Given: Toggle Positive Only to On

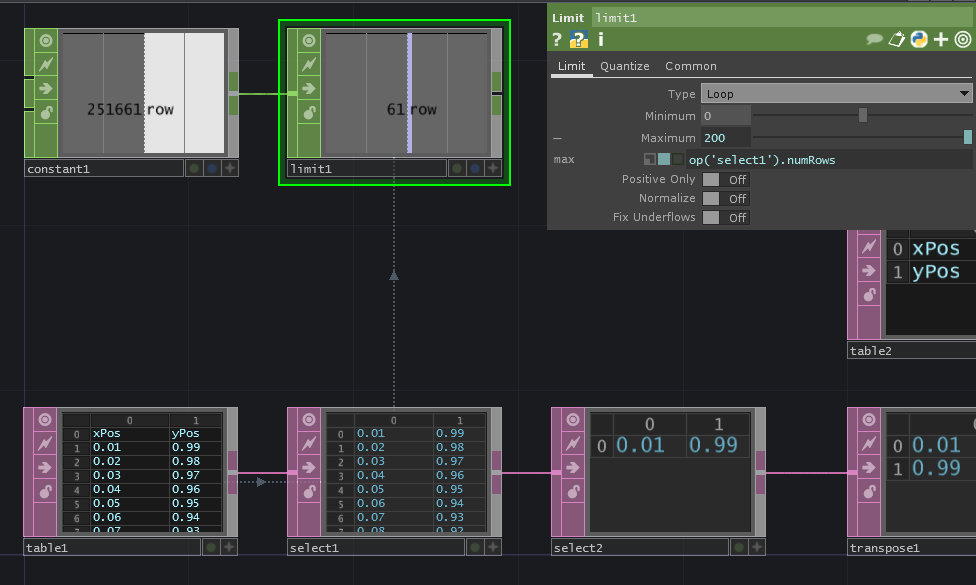Looking at the screenshot, I should (x=725, y=180).
